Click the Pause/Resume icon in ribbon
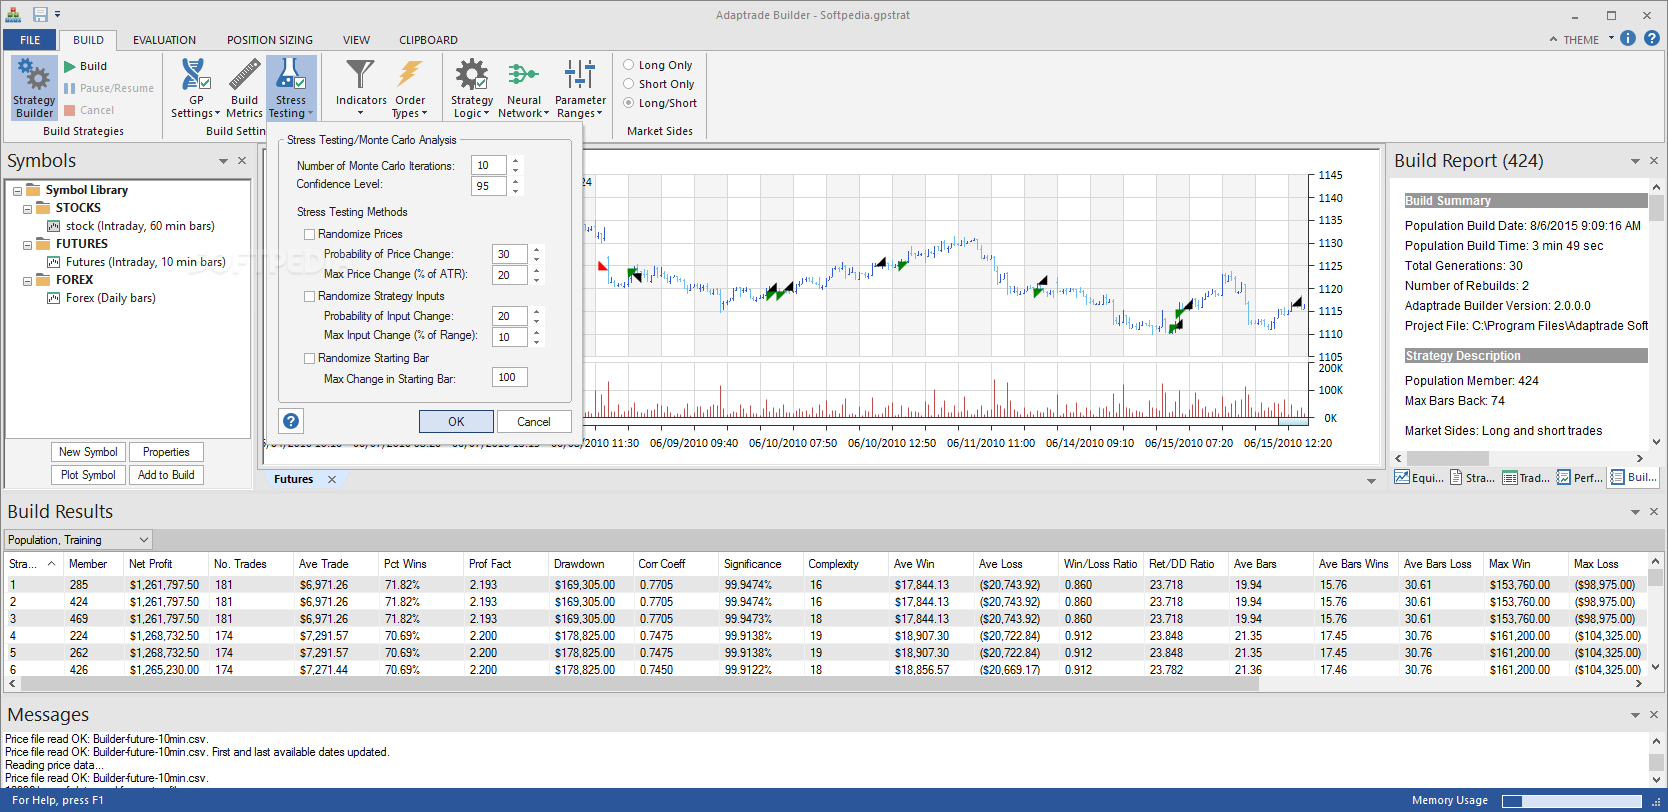This screenshot has height=812, width=1668. click(70, 88)
